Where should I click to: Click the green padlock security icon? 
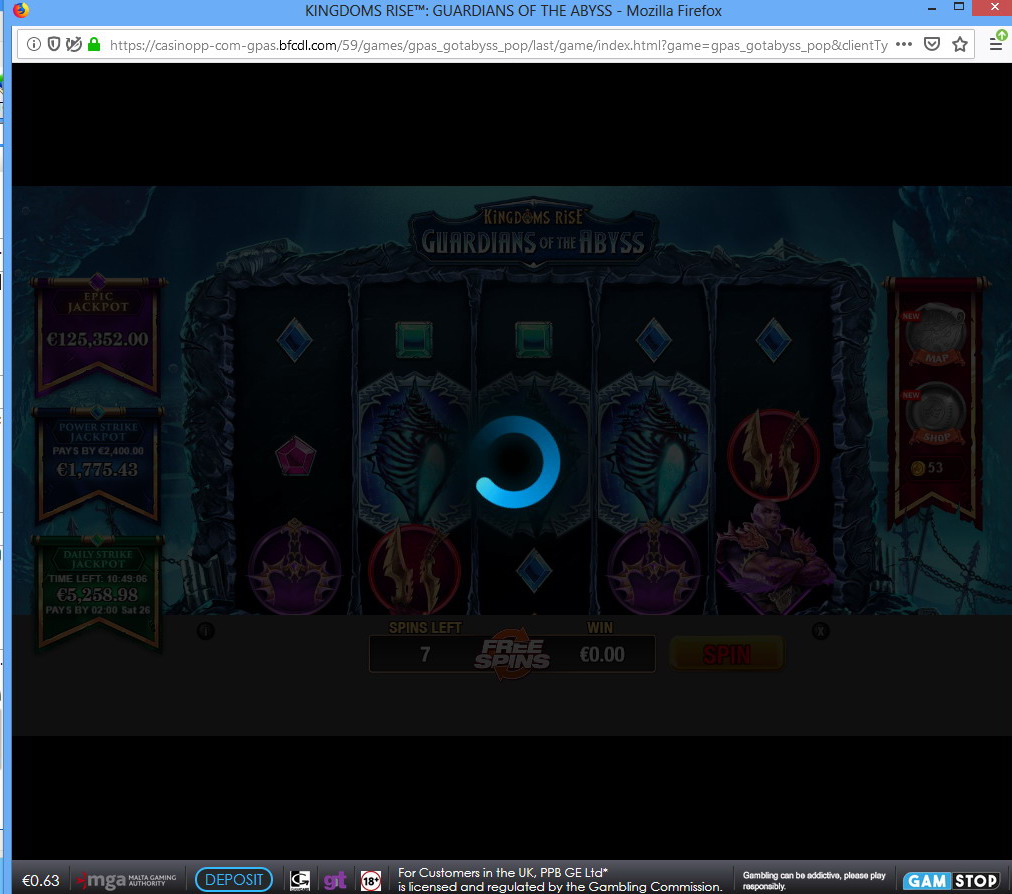pos(94,44)
